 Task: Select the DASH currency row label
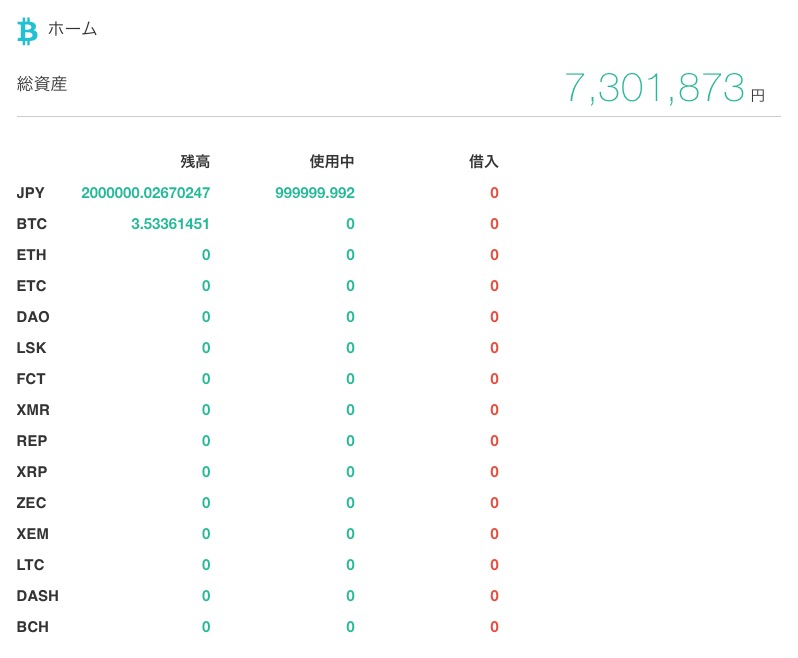click(x=38, y=596)
